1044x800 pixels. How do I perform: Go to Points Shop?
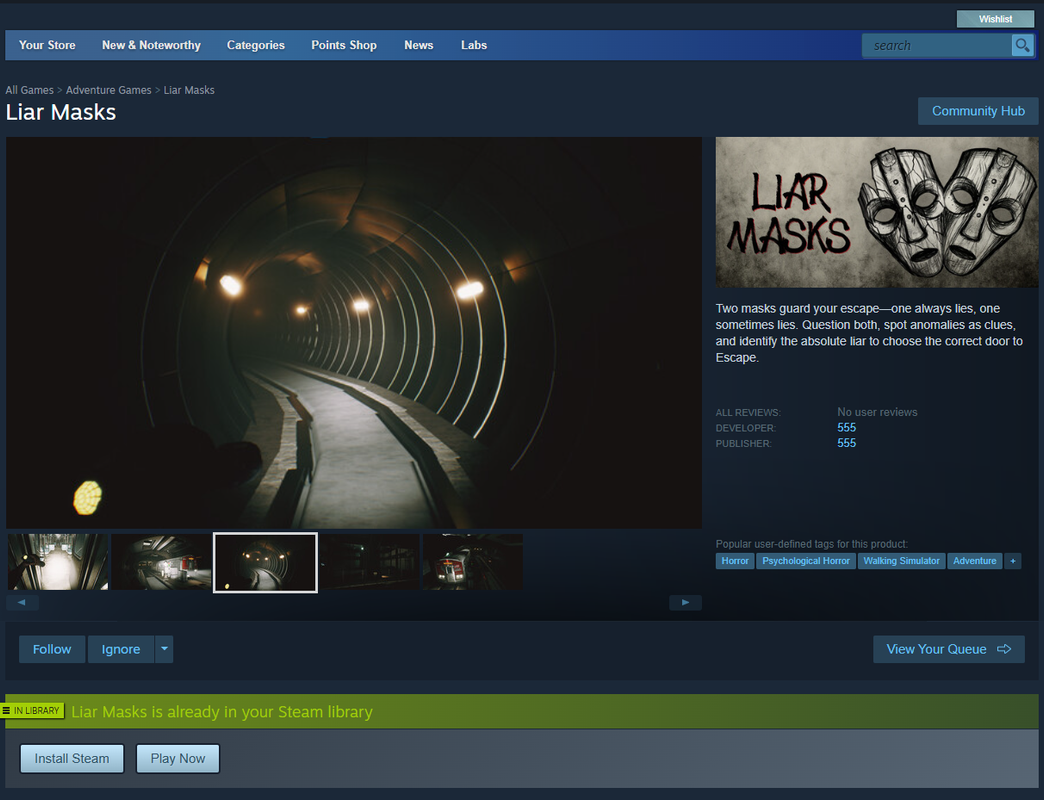click(x=344, y=45)
